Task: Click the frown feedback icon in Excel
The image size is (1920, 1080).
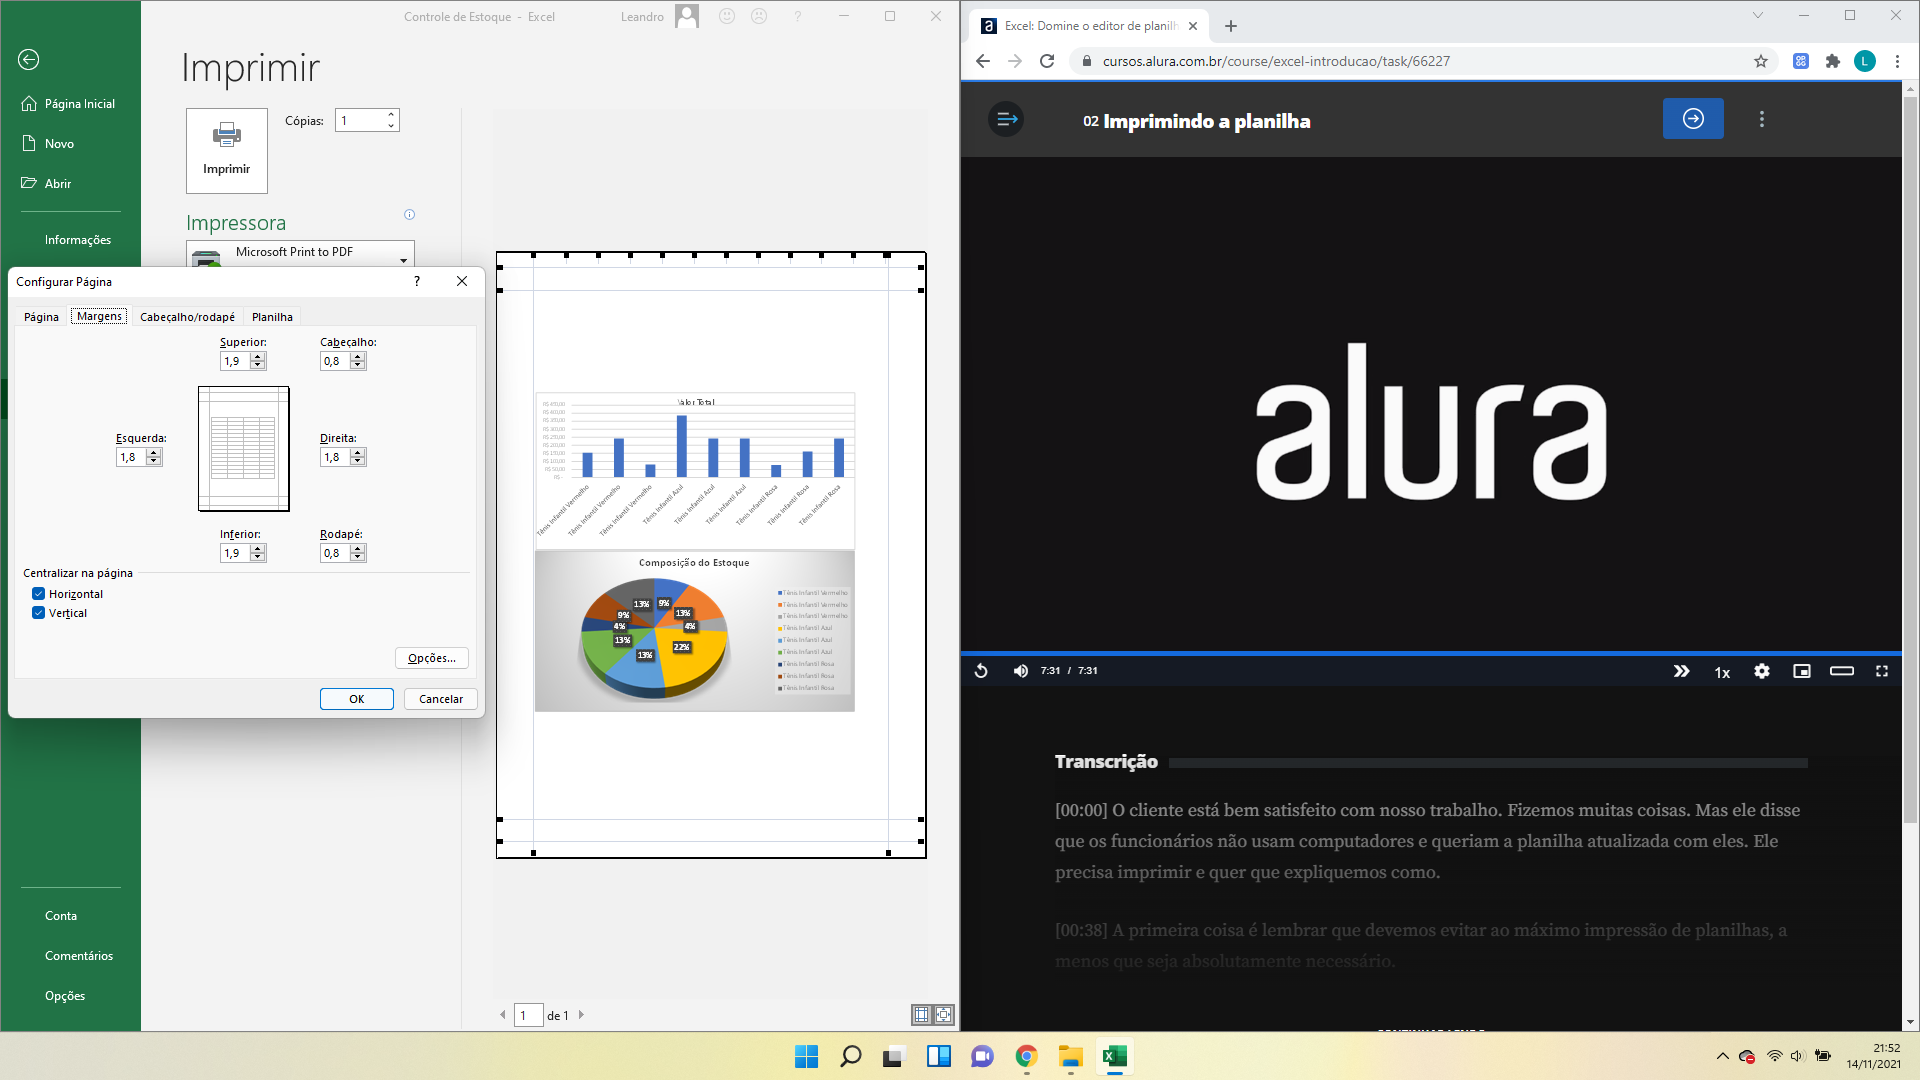Action: pyautogui.click(x=759, y=16)
